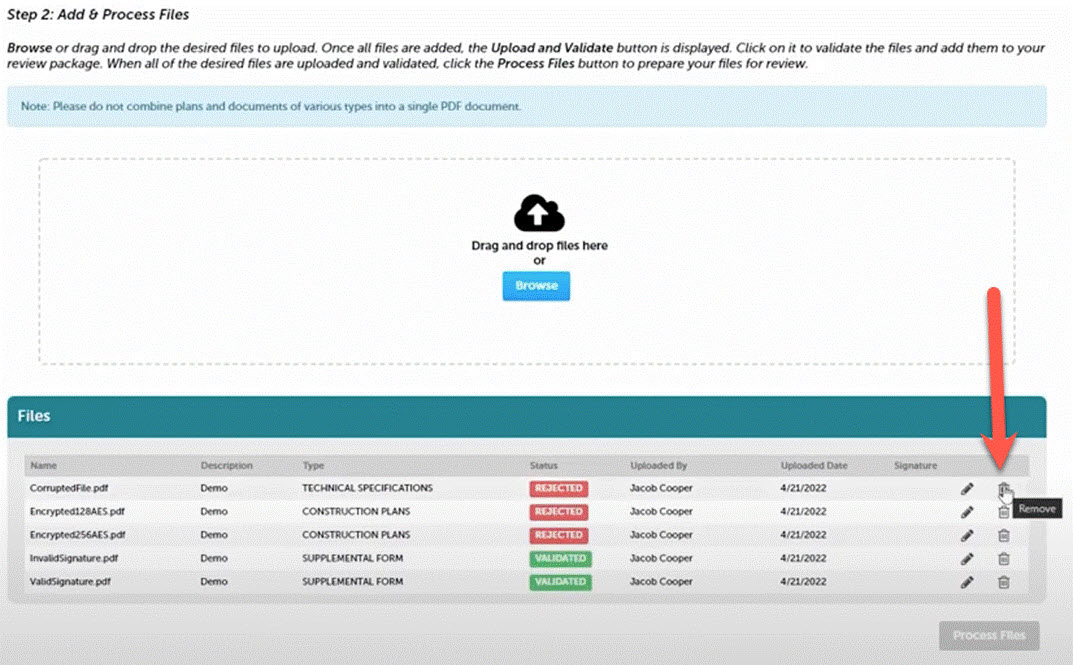The width and height of the screenshot is (1073, 665).
Task: Click the Status column header
Action: 544,466
